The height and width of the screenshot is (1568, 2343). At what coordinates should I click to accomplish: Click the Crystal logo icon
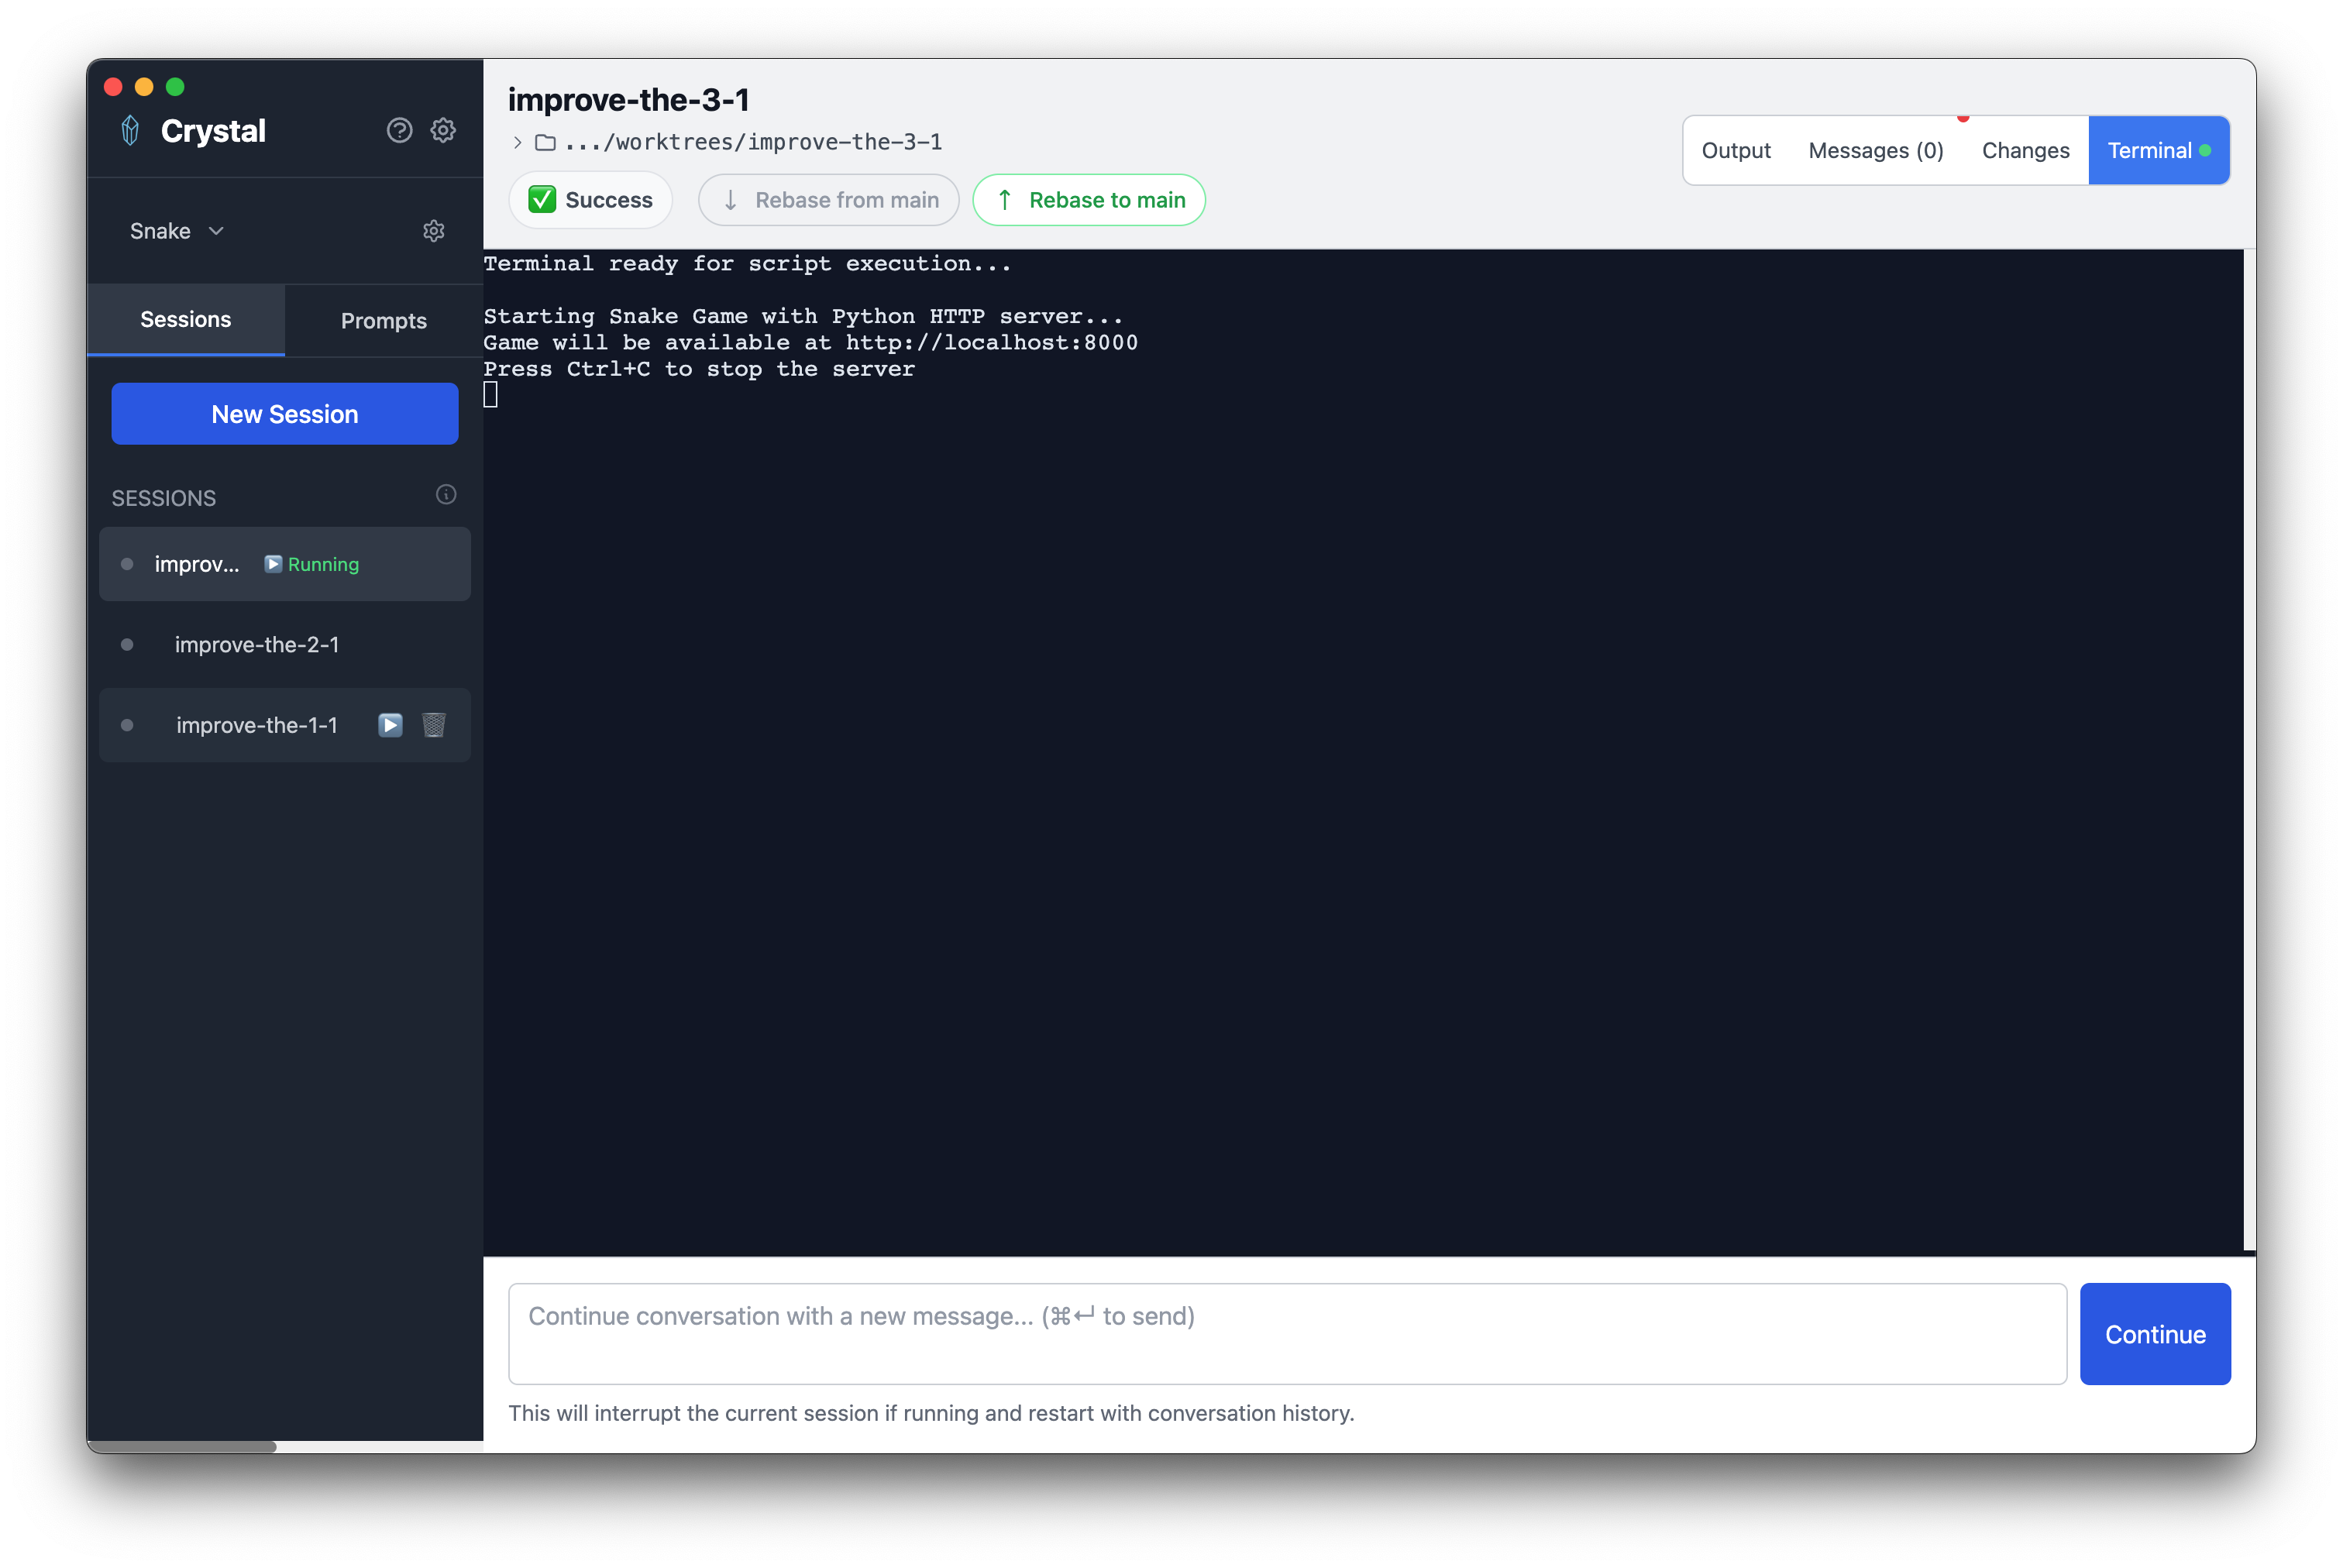tap(130, 131)
